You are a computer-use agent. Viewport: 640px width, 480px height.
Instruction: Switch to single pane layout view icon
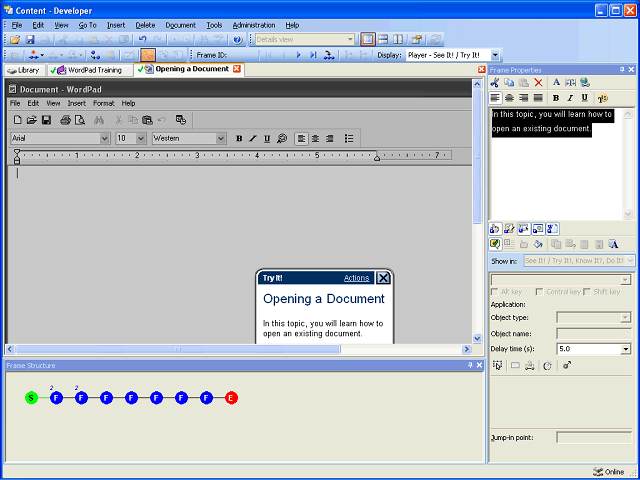[368, 40]
